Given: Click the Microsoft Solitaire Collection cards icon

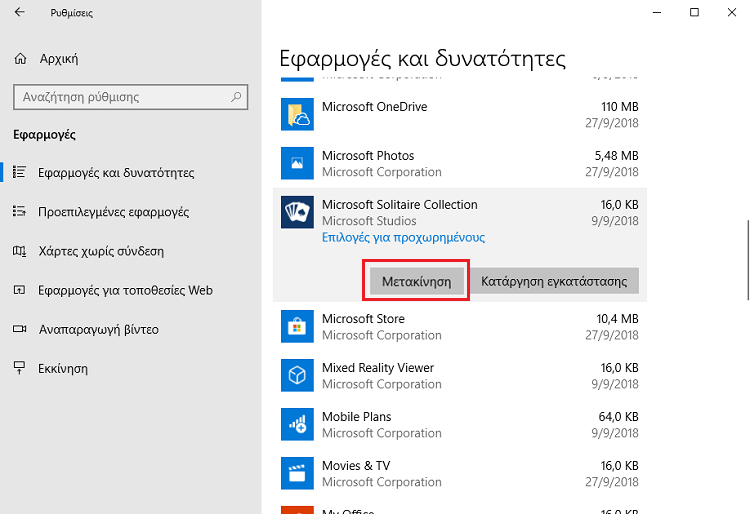Looking at the screenshot, I should coord(297,212).
